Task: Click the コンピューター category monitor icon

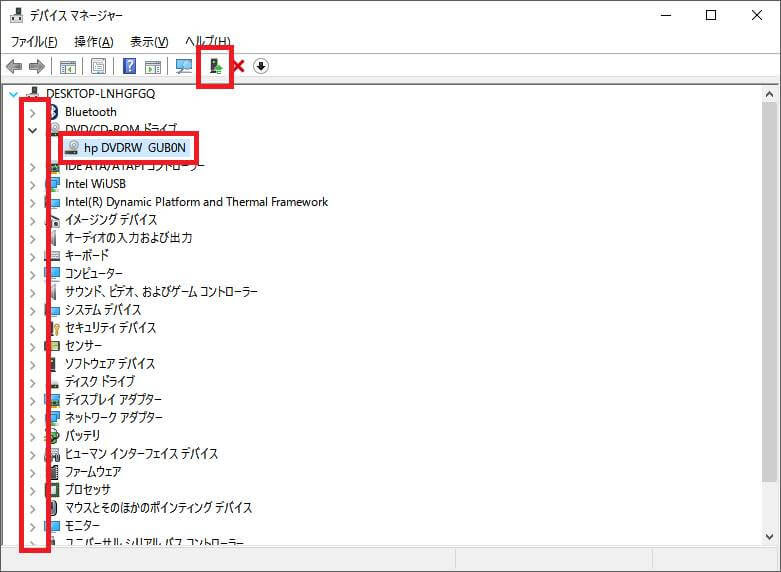Action: click(54, 274)
